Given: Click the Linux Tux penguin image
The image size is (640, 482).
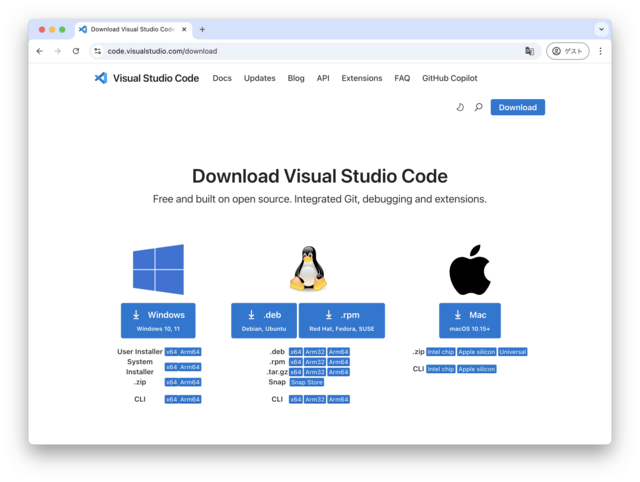Looking at the screenshot, I should 308,269.
